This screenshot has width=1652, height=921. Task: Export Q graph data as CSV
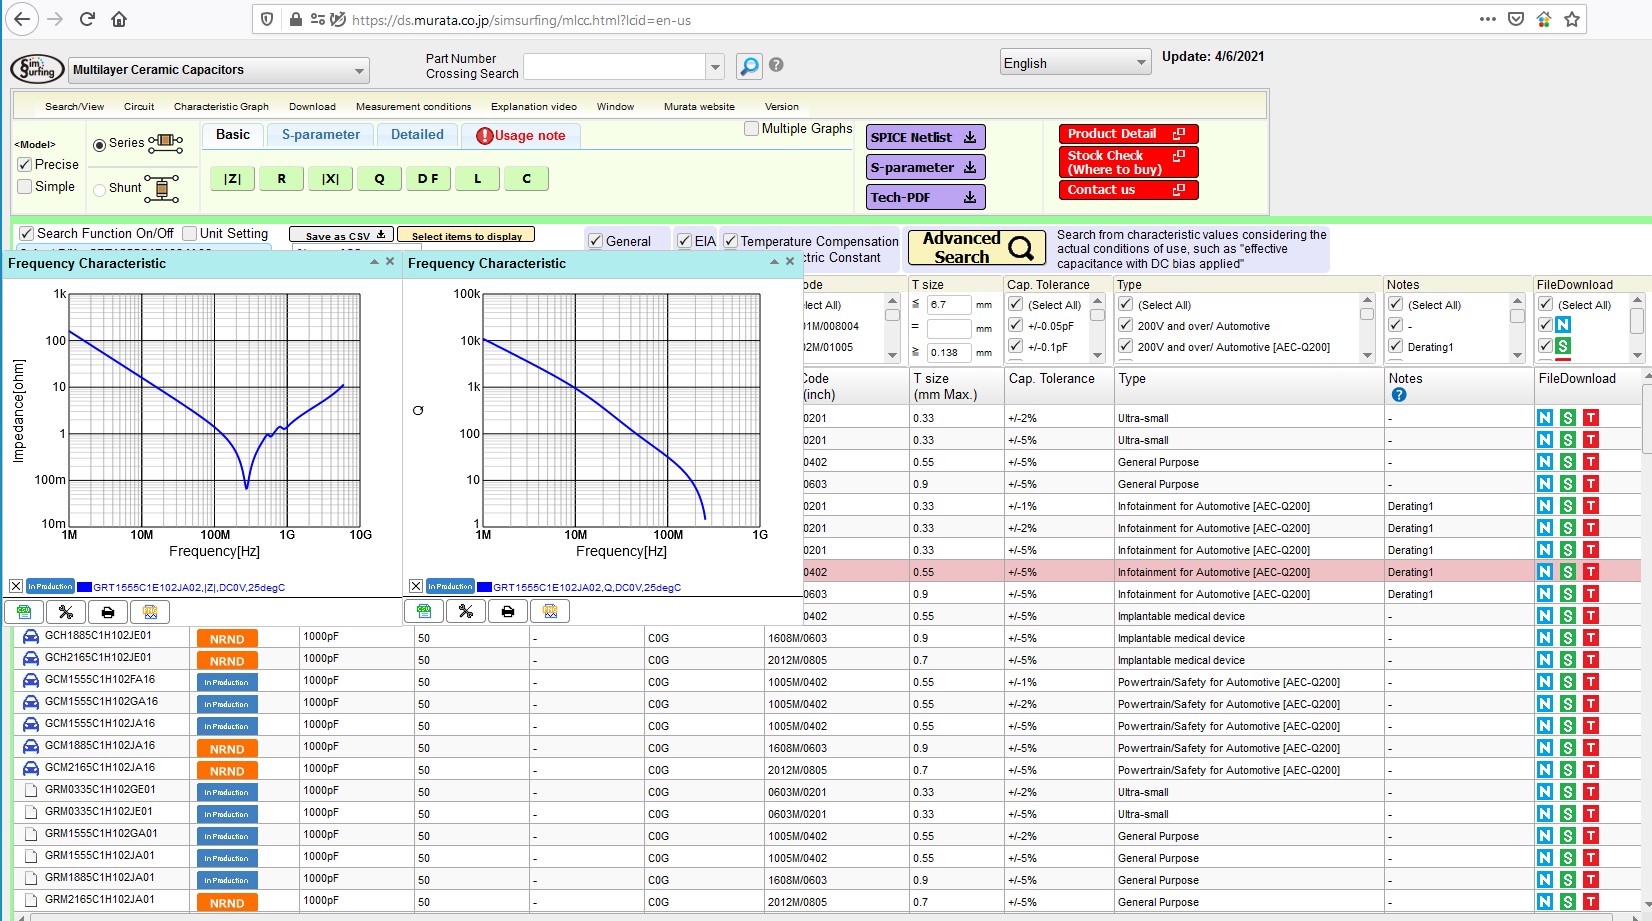point(424,611)
